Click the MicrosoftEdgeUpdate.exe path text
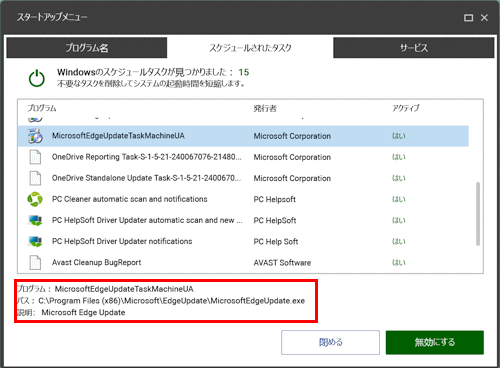This screenshot has height=368, width=500. [x=171, y=301]
